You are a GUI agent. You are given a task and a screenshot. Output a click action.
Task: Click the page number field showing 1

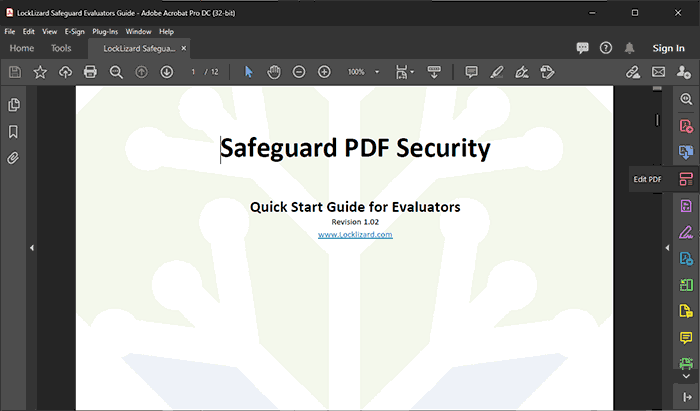coord(193,72)
